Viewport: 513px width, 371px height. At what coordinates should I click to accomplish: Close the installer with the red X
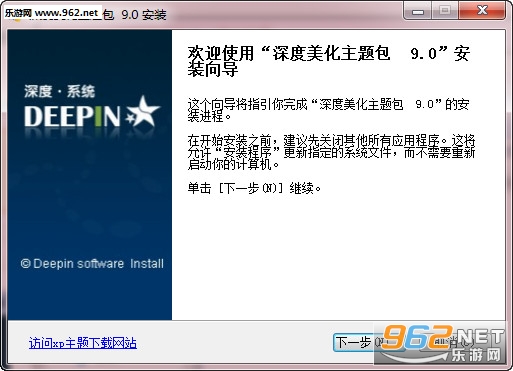(x=482, y=11)
